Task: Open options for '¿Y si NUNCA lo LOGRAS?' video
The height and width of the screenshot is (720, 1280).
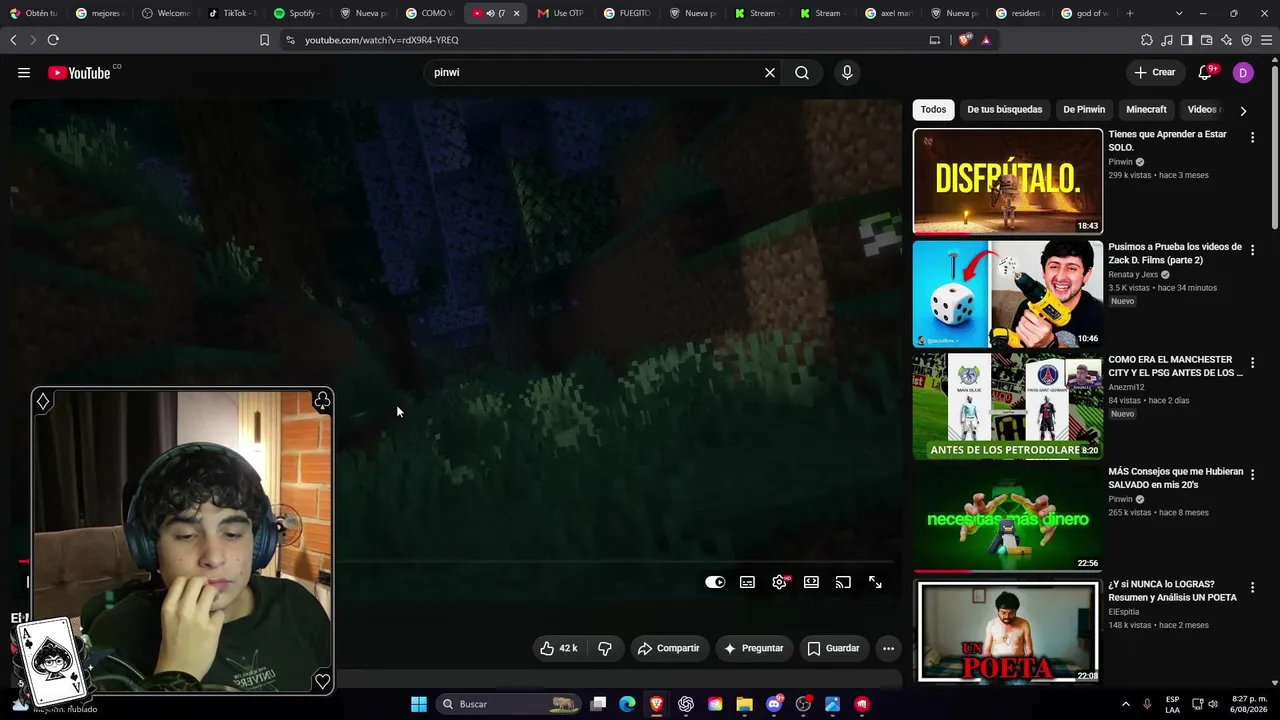Action: pos(1252,588)
